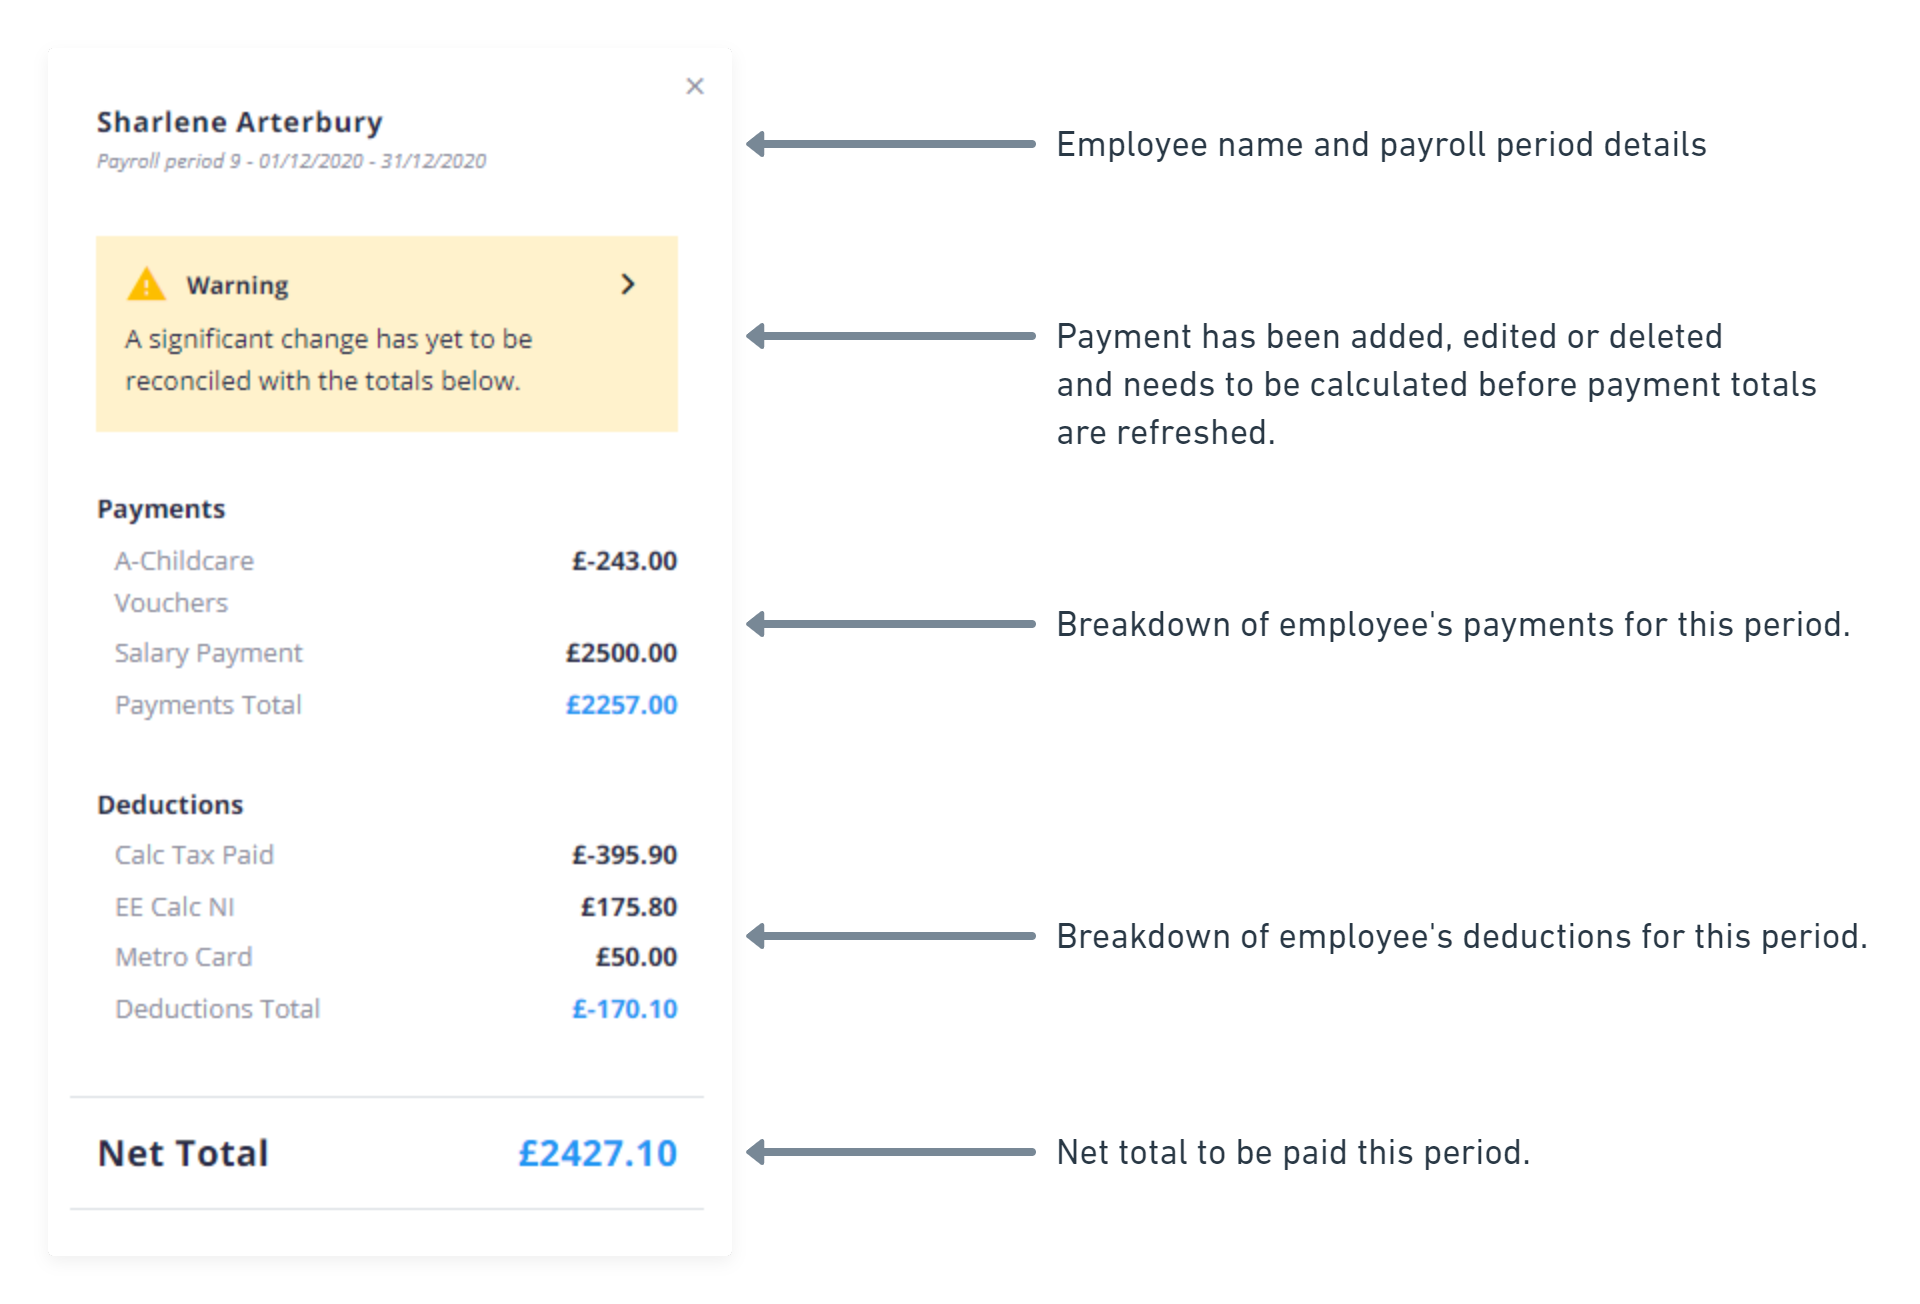
Task: Close the Sharlene Arterbury payslip panel
Action: tap(695, 86)
